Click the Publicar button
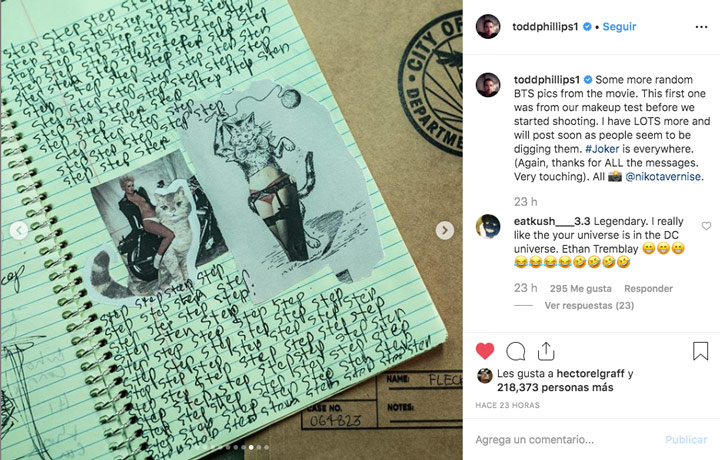The height and width of the screenshot is (460, 720). pos(686,440)
